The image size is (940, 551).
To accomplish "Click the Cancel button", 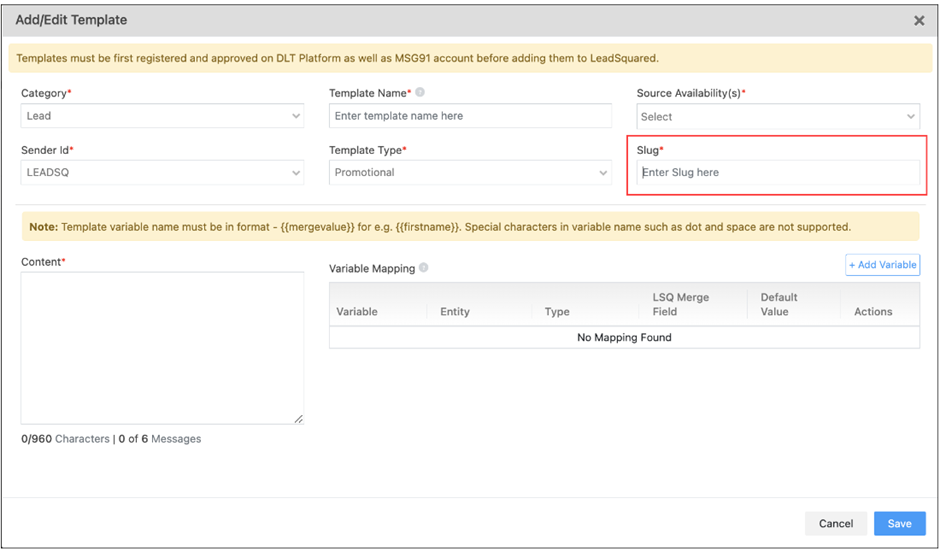I will point(835,523).
